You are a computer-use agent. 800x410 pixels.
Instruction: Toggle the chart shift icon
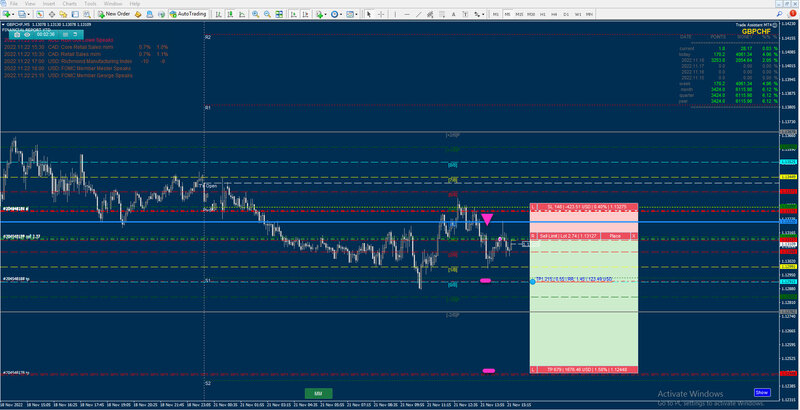coord(305,14)
